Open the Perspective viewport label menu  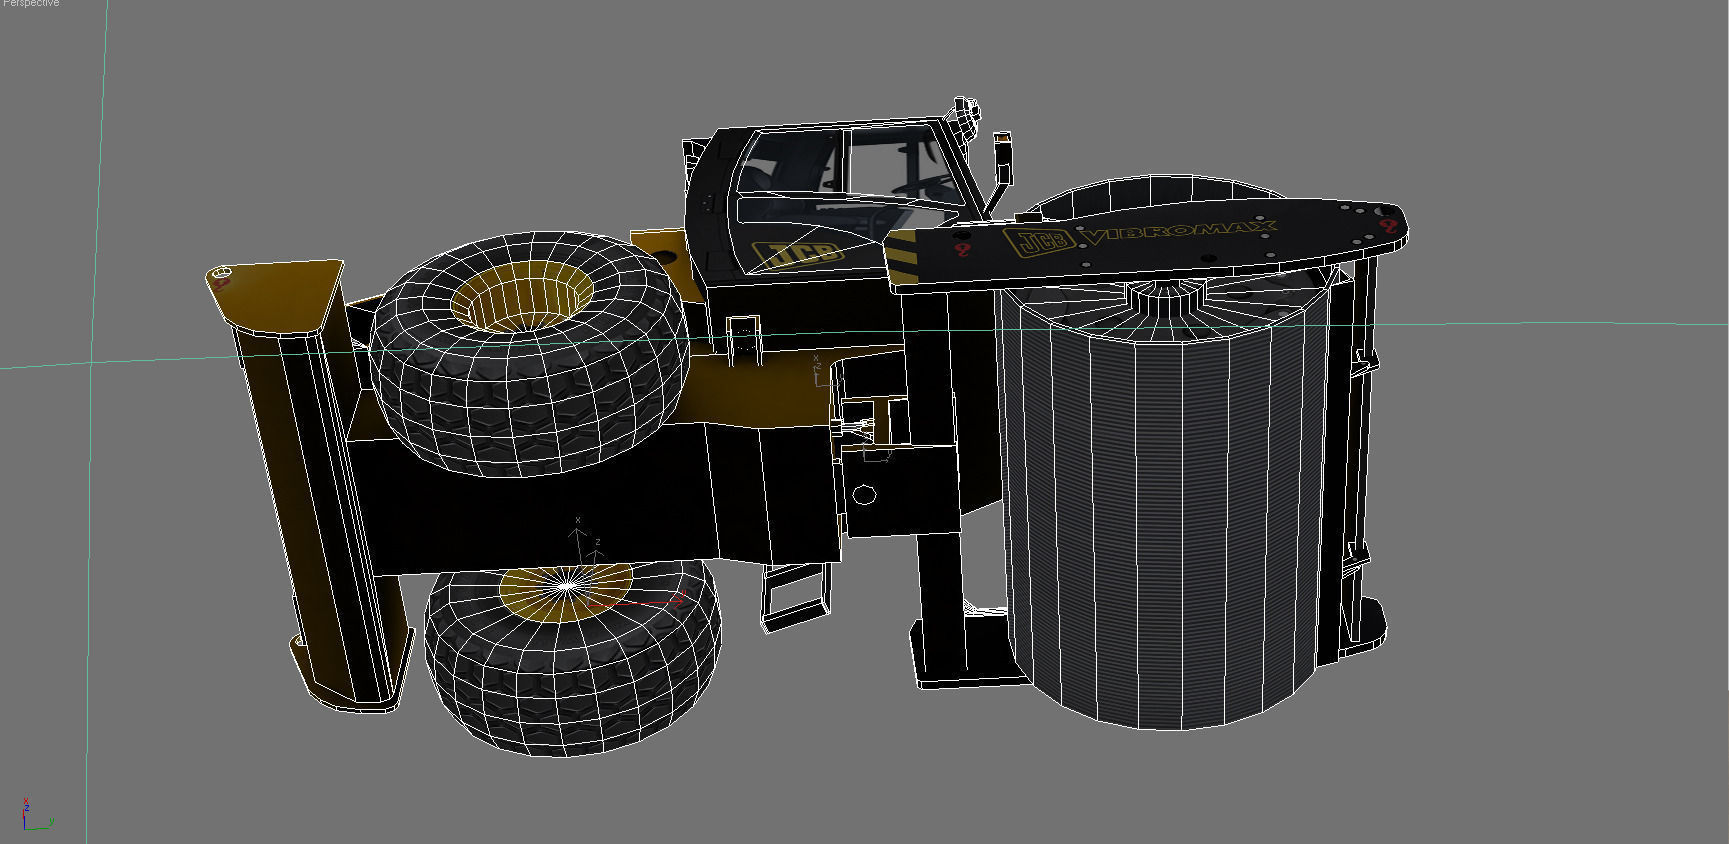click(30, 4)
